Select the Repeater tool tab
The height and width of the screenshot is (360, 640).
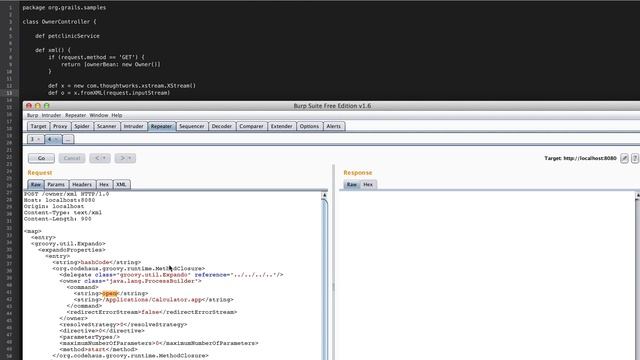click(161, 127)
